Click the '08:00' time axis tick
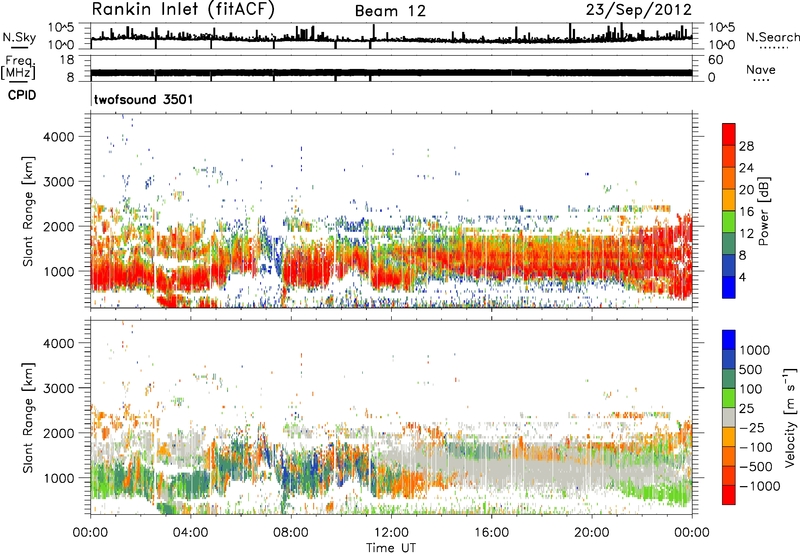 coord(291,533)
